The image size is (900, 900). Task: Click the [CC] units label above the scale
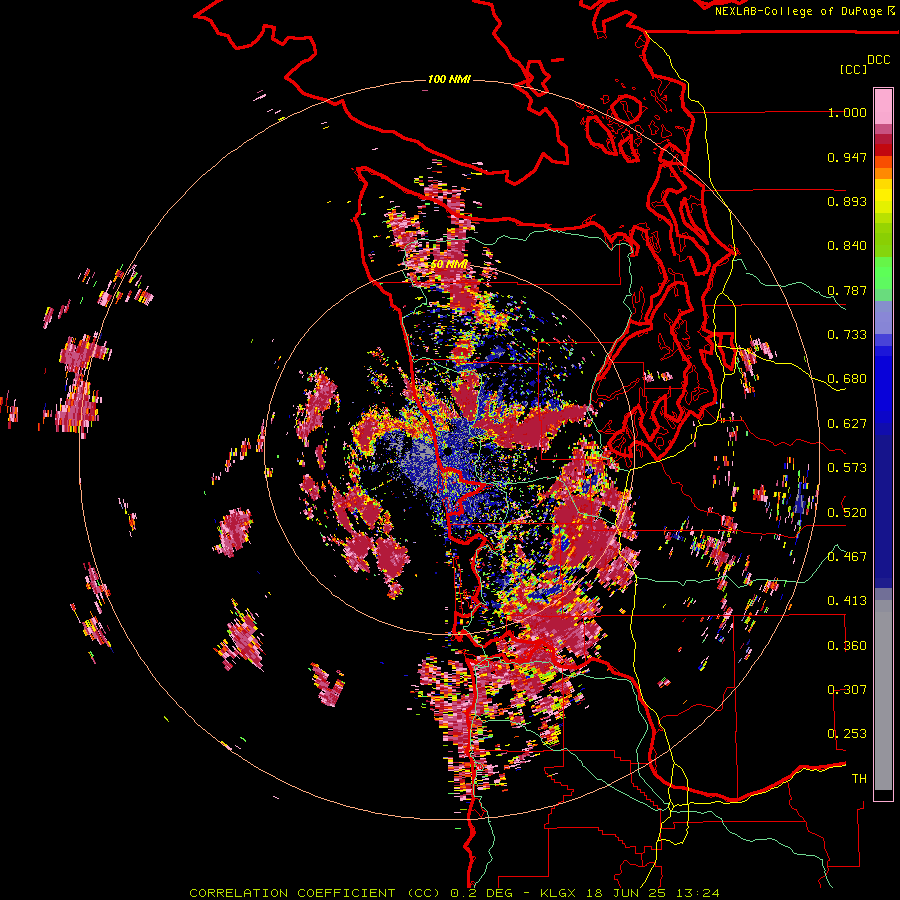(854, 69)
